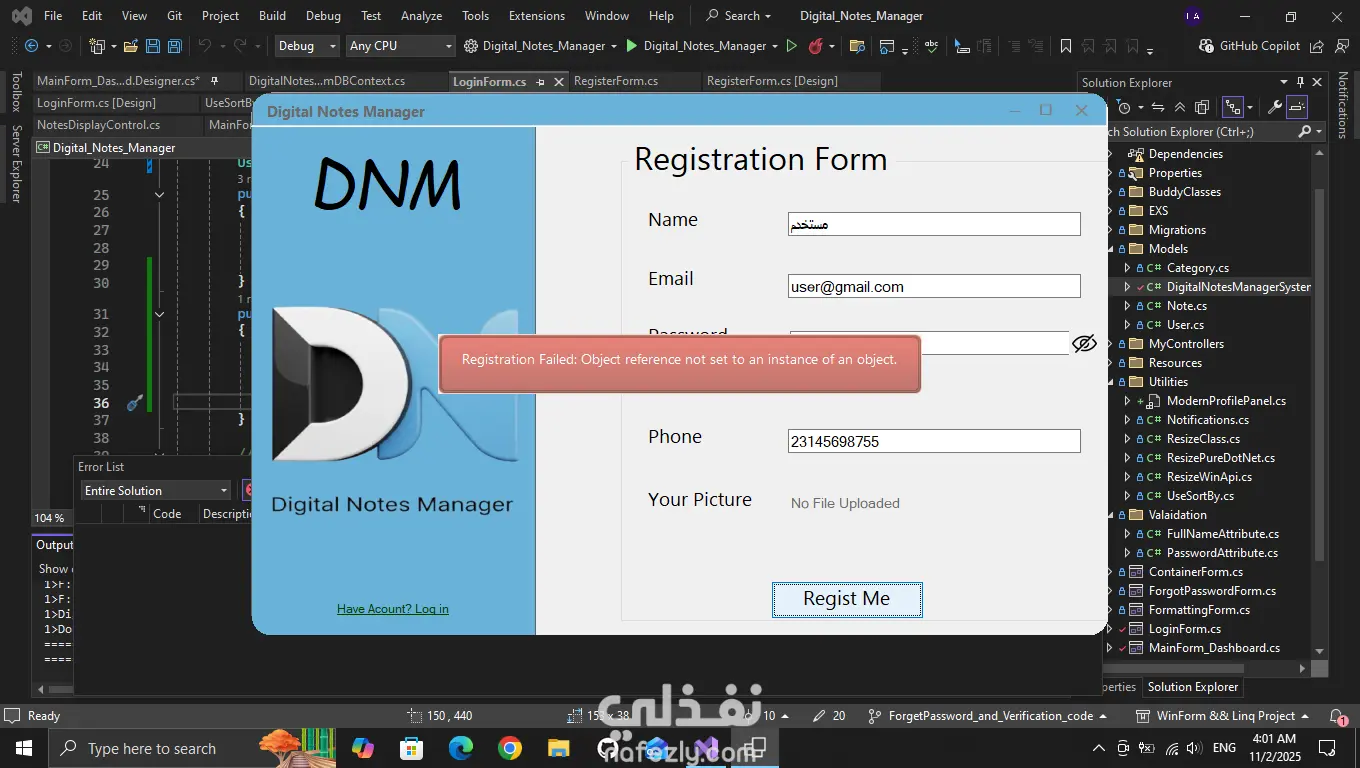This screenshot has width=1360, height=768.
Task: Expand the User.cs tree node
Action: pyautogui.click(x=1128, y=325)
